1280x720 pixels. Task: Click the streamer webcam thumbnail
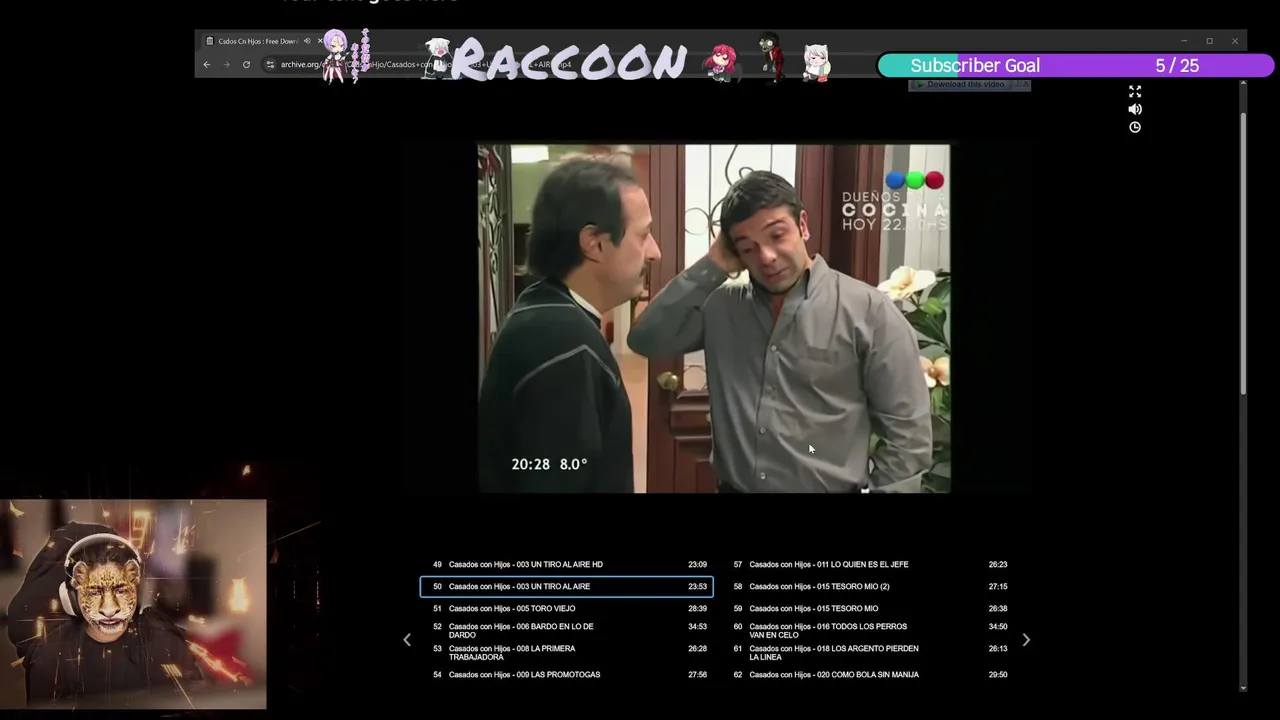pyautogui.click(x=133, y=604)
